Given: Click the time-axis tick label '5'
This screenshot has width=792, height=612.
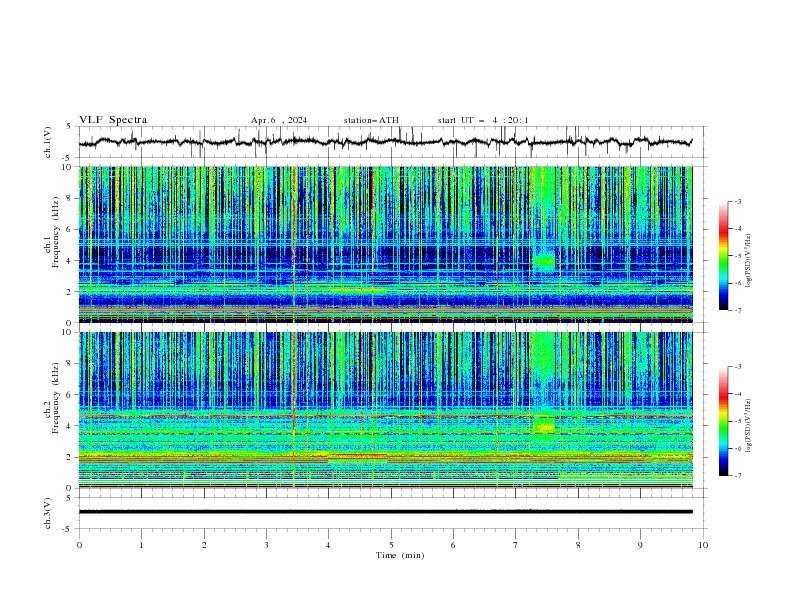Looking at the screenshot, I should [391, 545].
